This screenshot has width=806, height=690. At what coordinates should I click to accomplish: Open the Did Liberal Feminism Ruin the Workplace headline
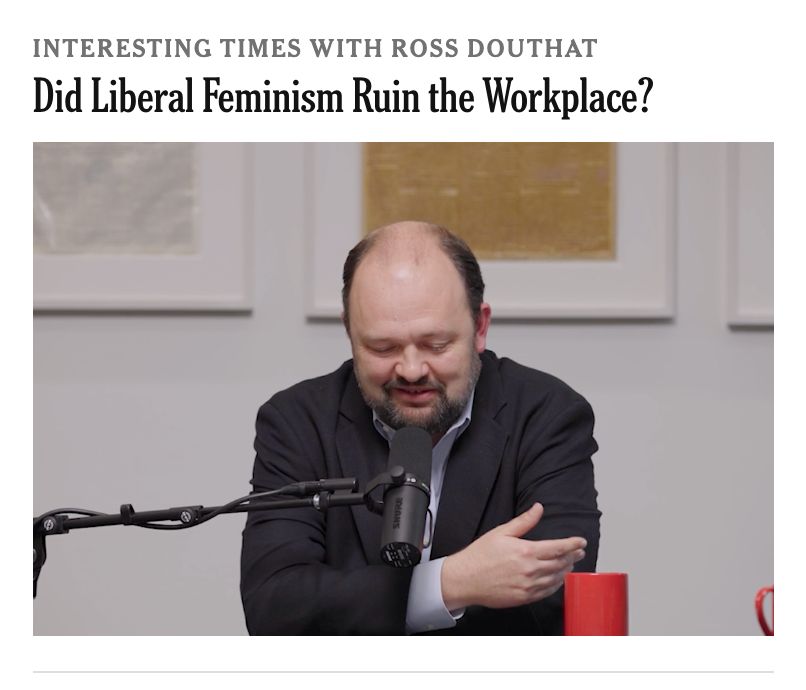342,96
